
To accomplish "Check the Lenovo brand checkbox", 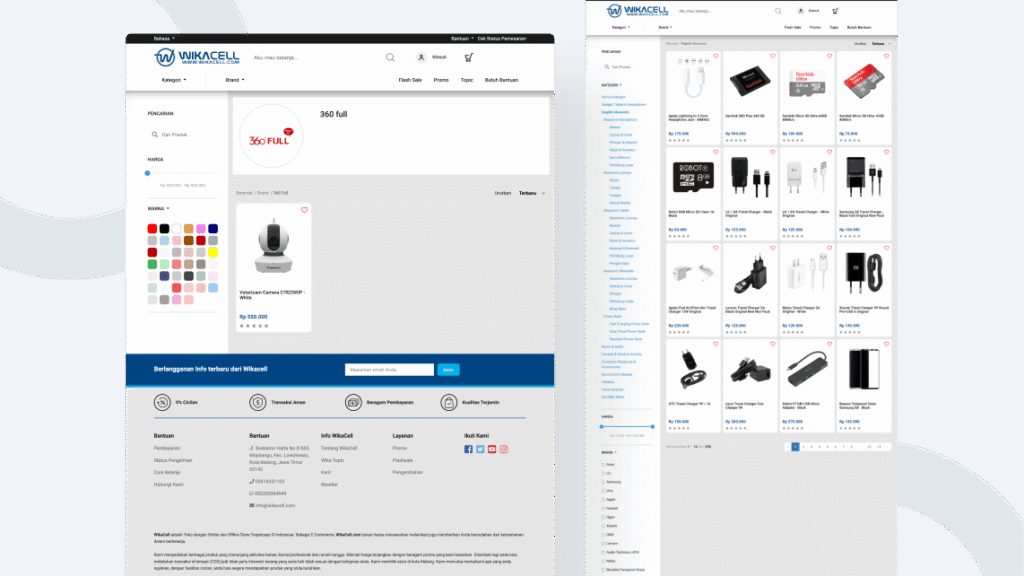I will [603, 543].
